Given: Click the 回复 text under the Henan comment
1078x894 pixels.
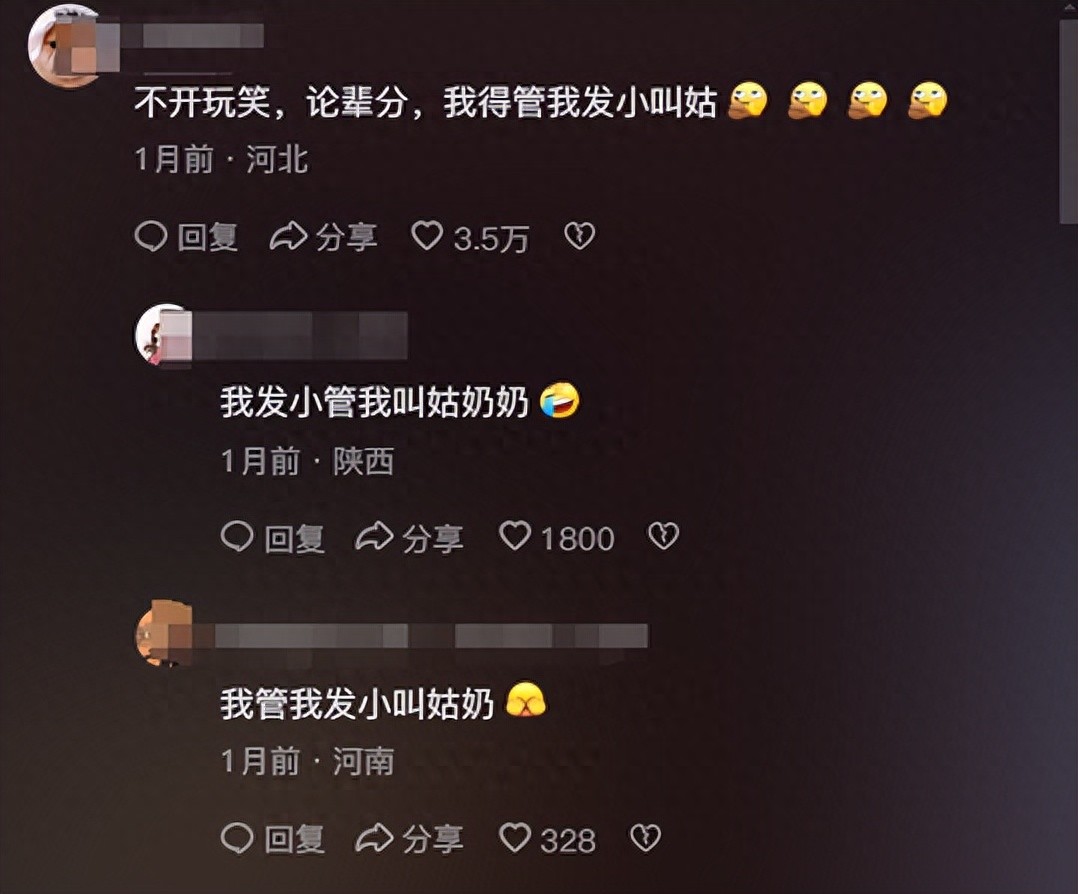Looking at the screenshot, I should pos(294,839).
